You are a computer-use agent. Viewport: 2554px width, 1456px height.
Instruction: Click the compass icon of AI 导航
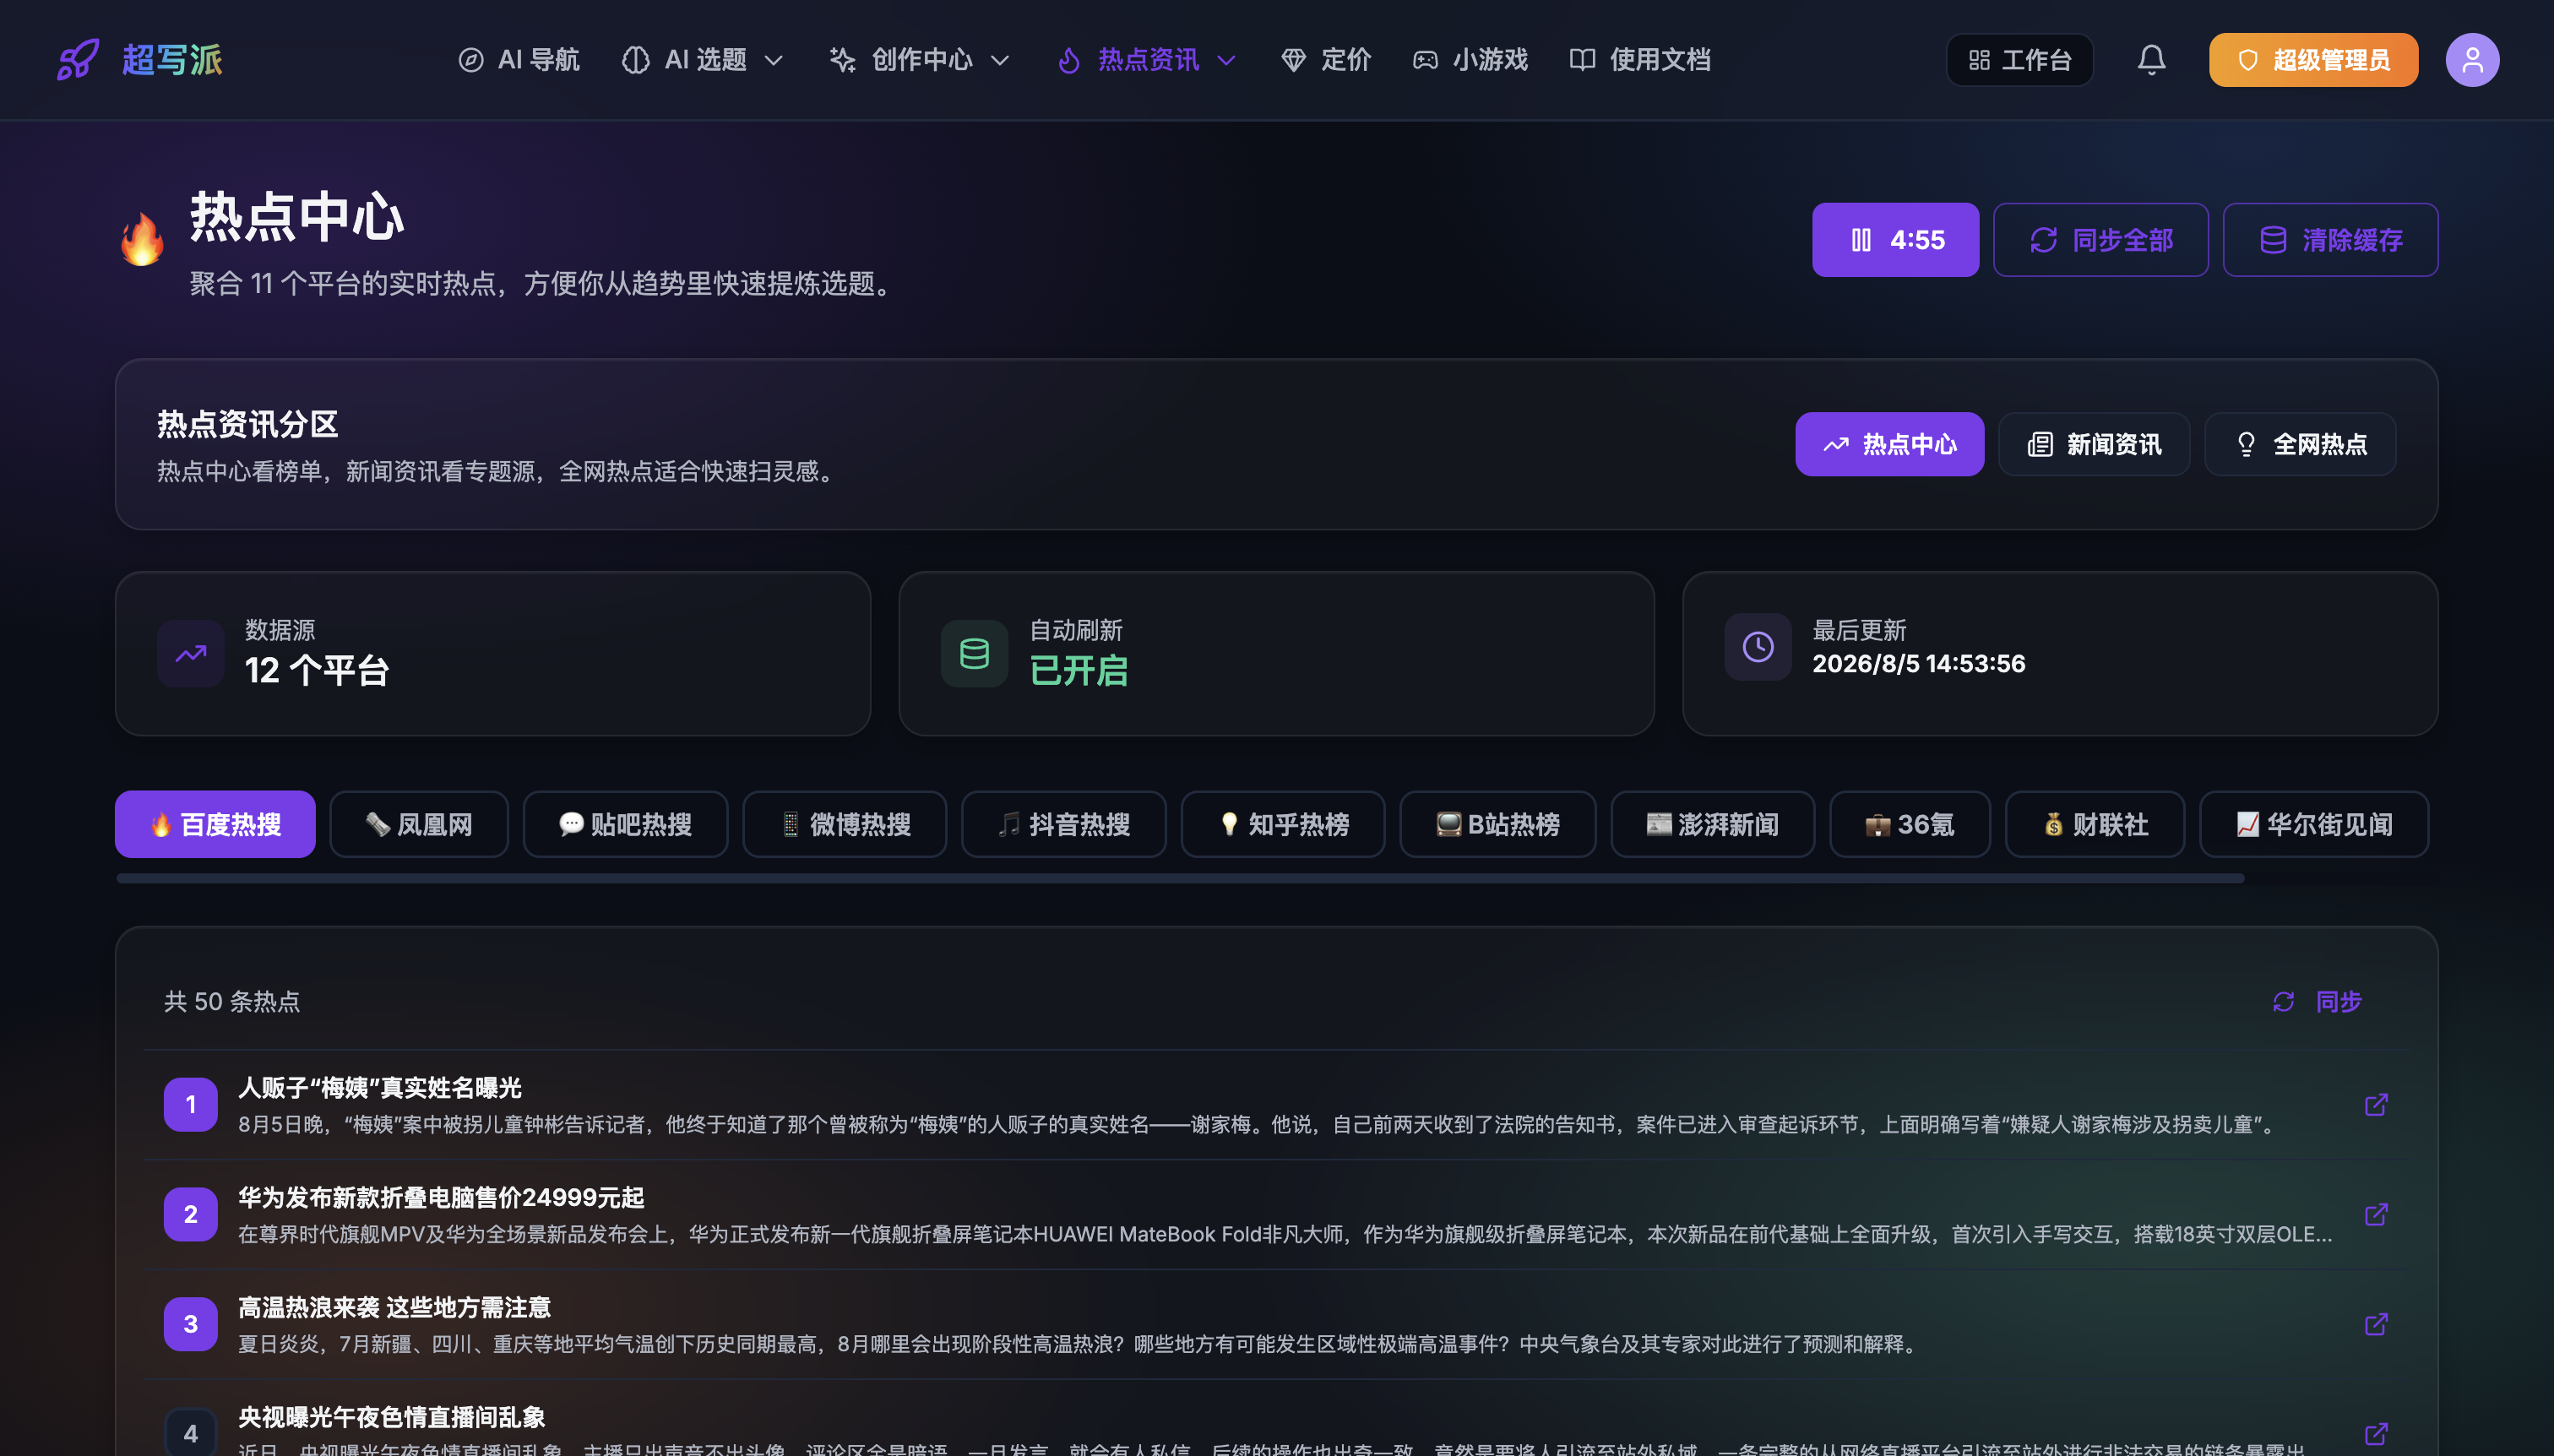click(x=470, y=60)
